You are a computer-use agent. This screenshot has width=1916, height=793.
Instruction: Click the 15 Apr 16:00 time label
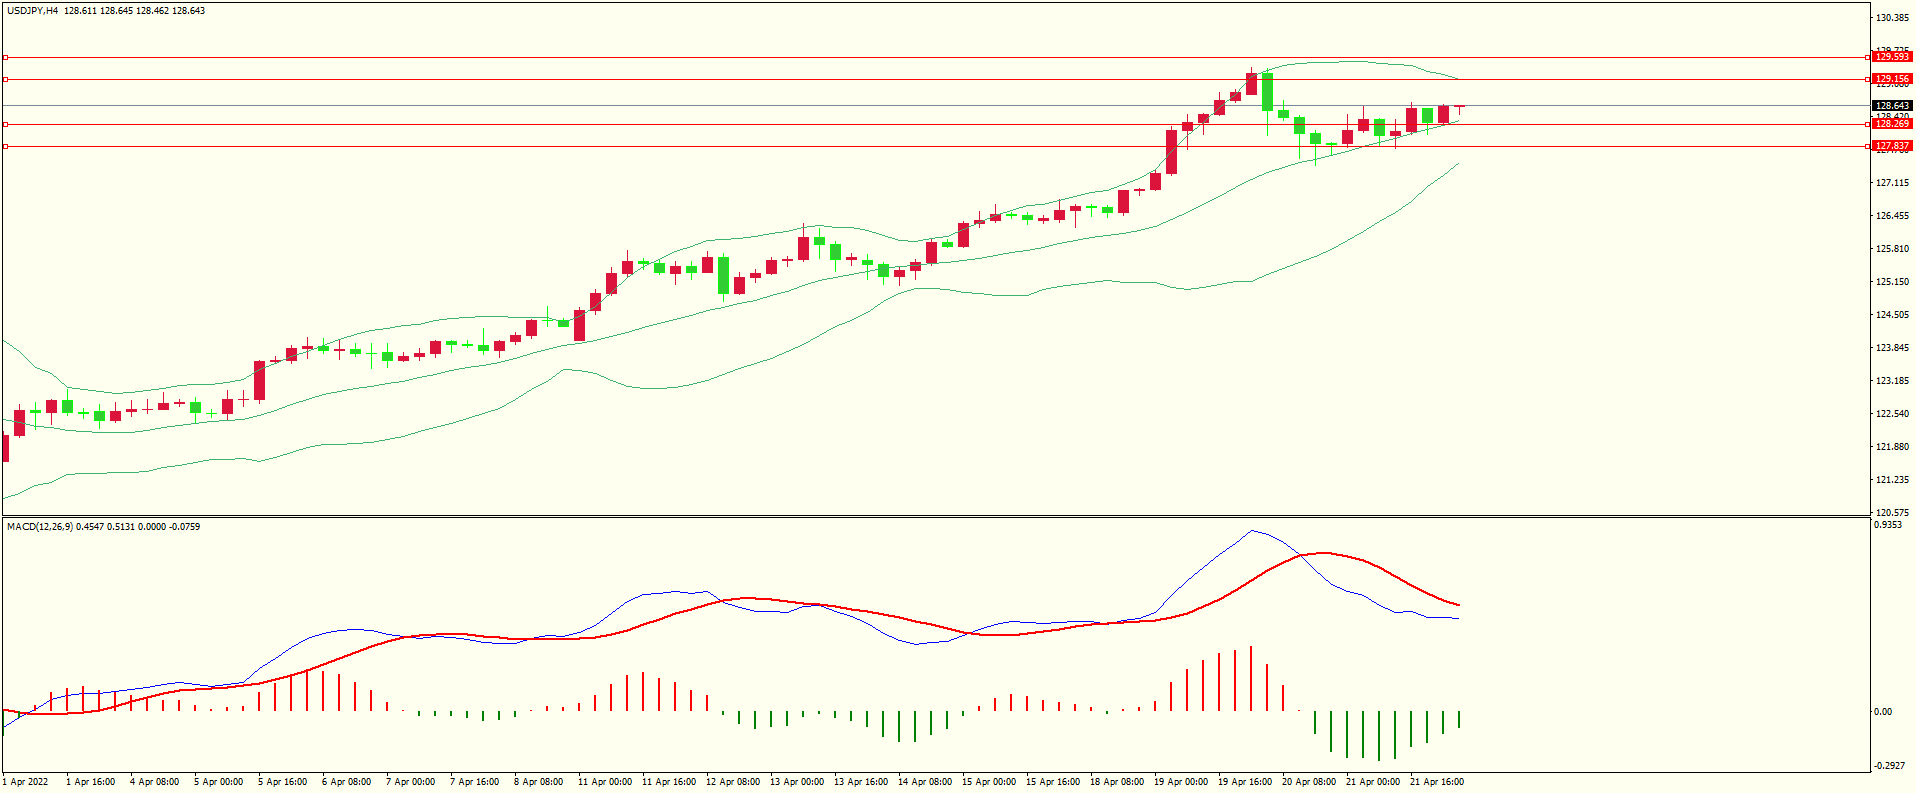(x=1053, y=782)
